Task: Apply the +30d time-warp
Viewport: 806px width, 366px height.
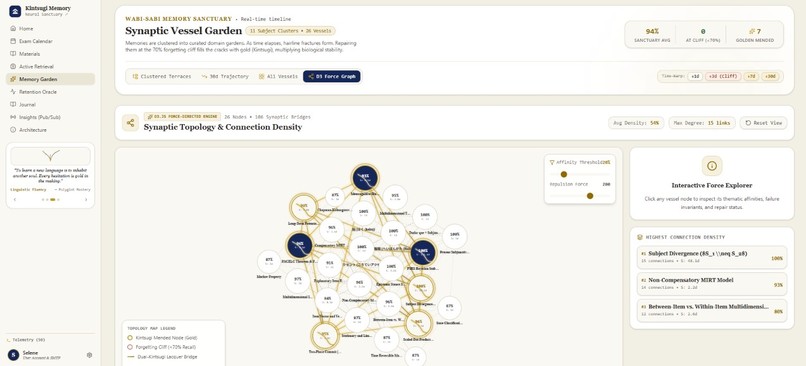Action: point(771,76)
